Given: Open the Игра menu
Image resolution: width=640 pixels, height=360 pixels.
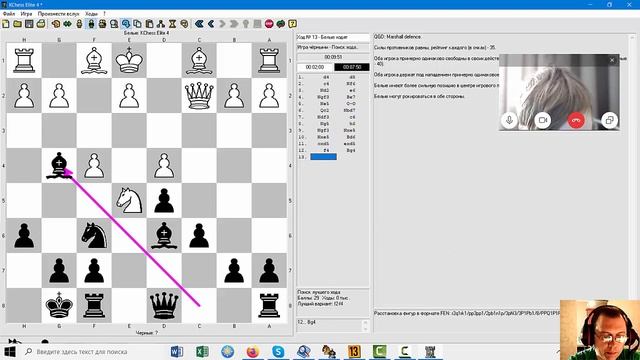Looking at the screenshot, I should [26, 13].
